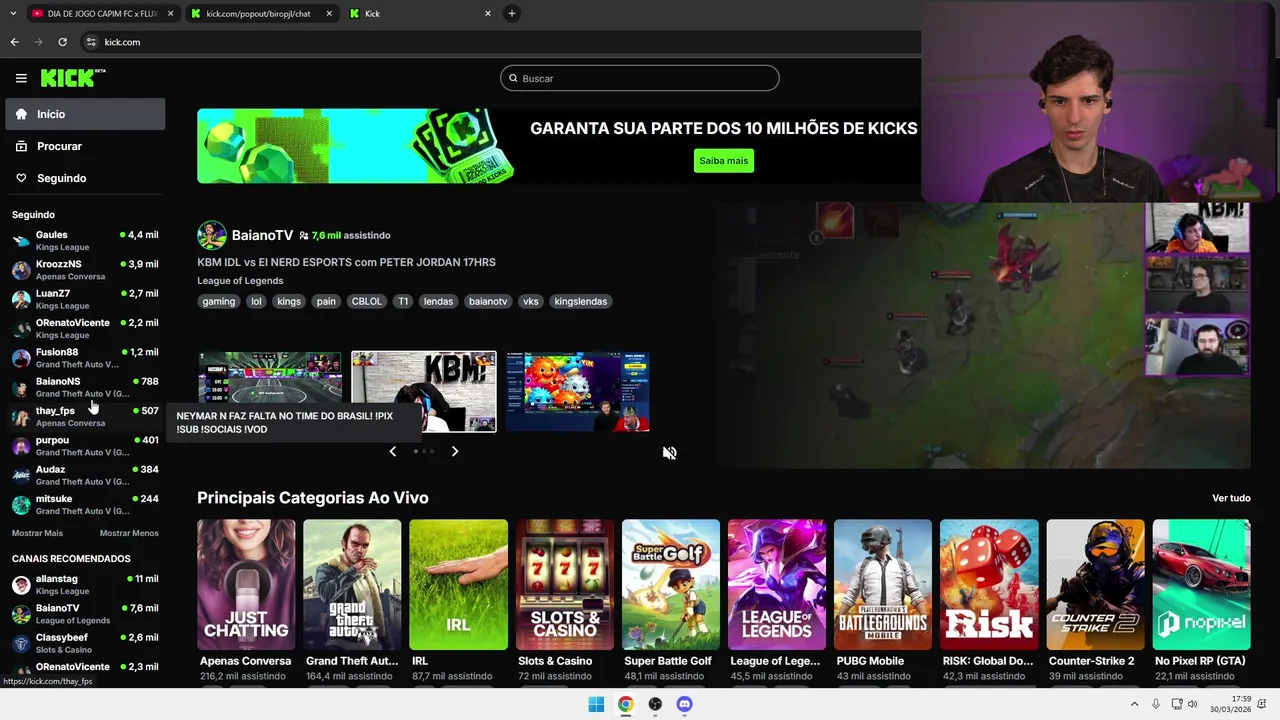1280x720 pixels.
Task: Show next featured stream arrow
Action: [455, 451]
